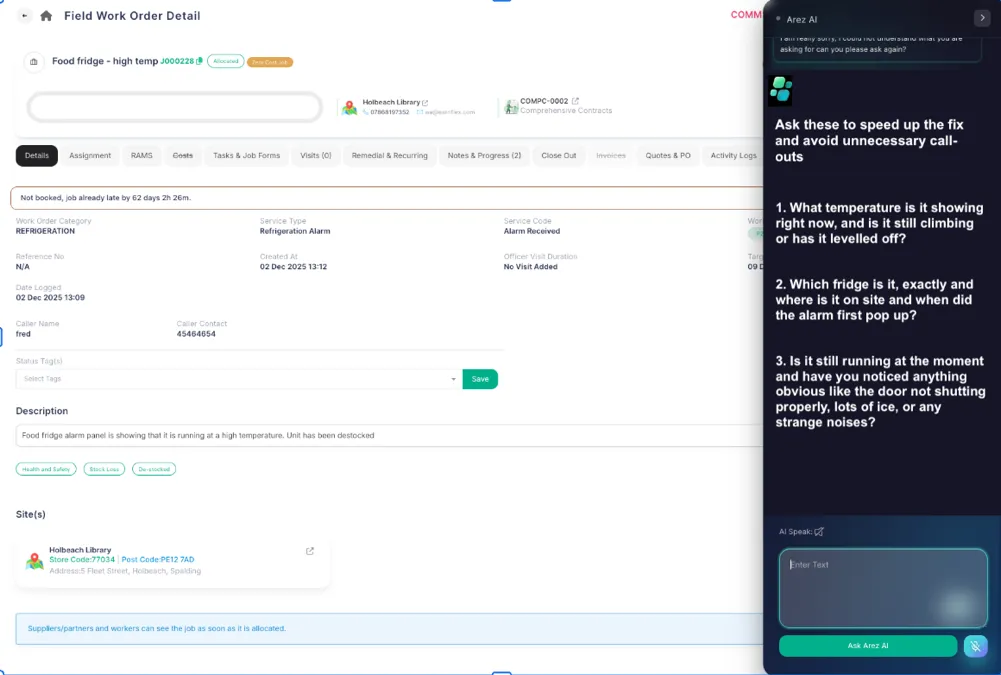Open site card external link icon

click(310, 551)
